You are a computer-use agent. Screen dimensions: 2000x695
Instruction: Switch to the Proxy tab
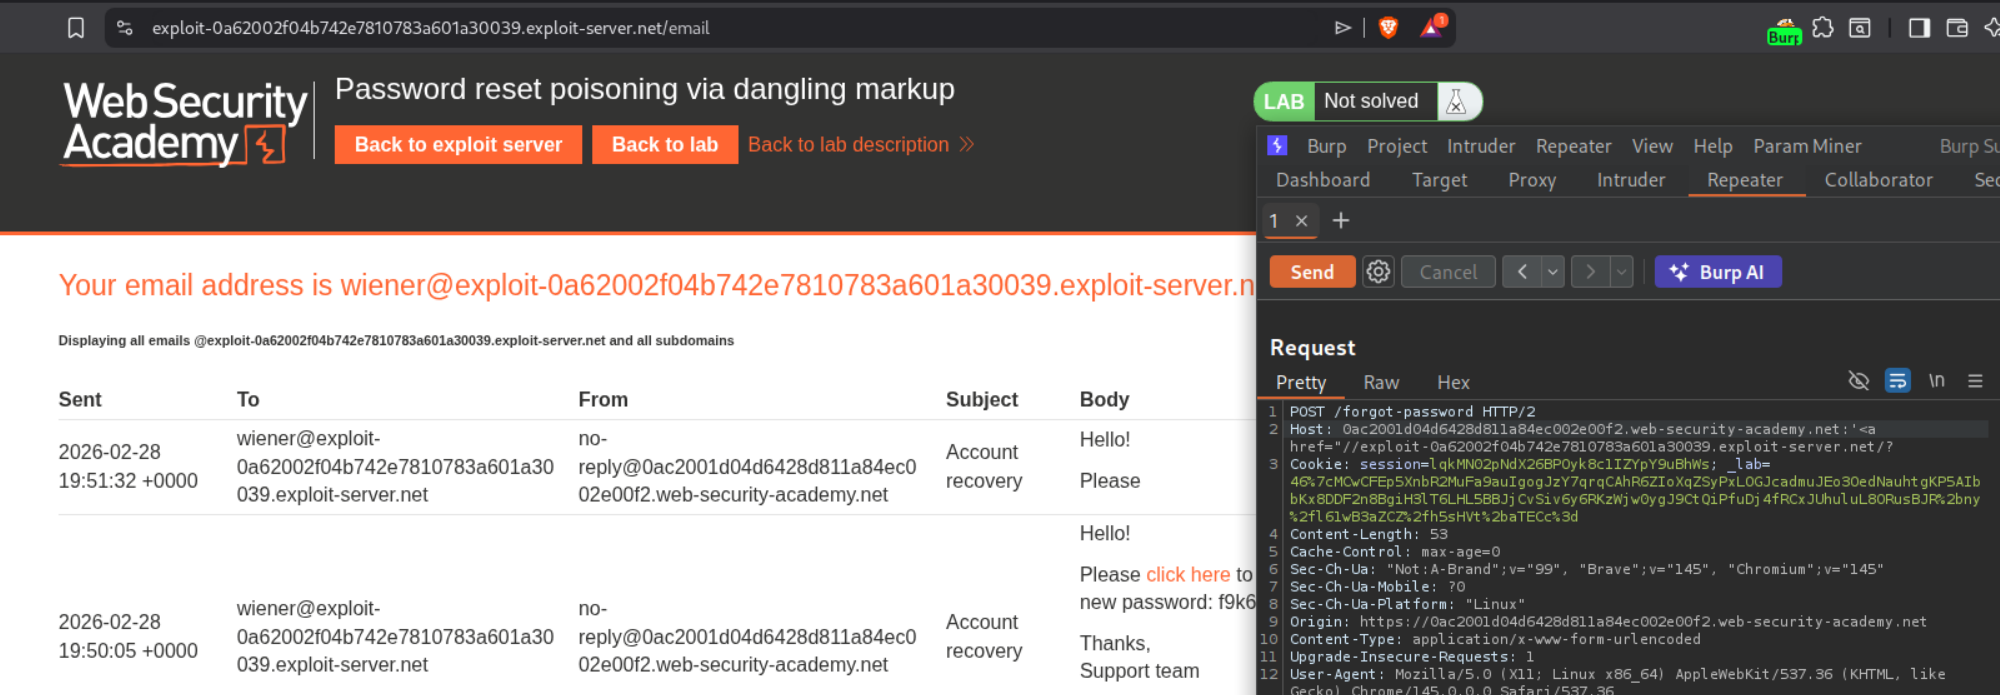pos(1531,180)
